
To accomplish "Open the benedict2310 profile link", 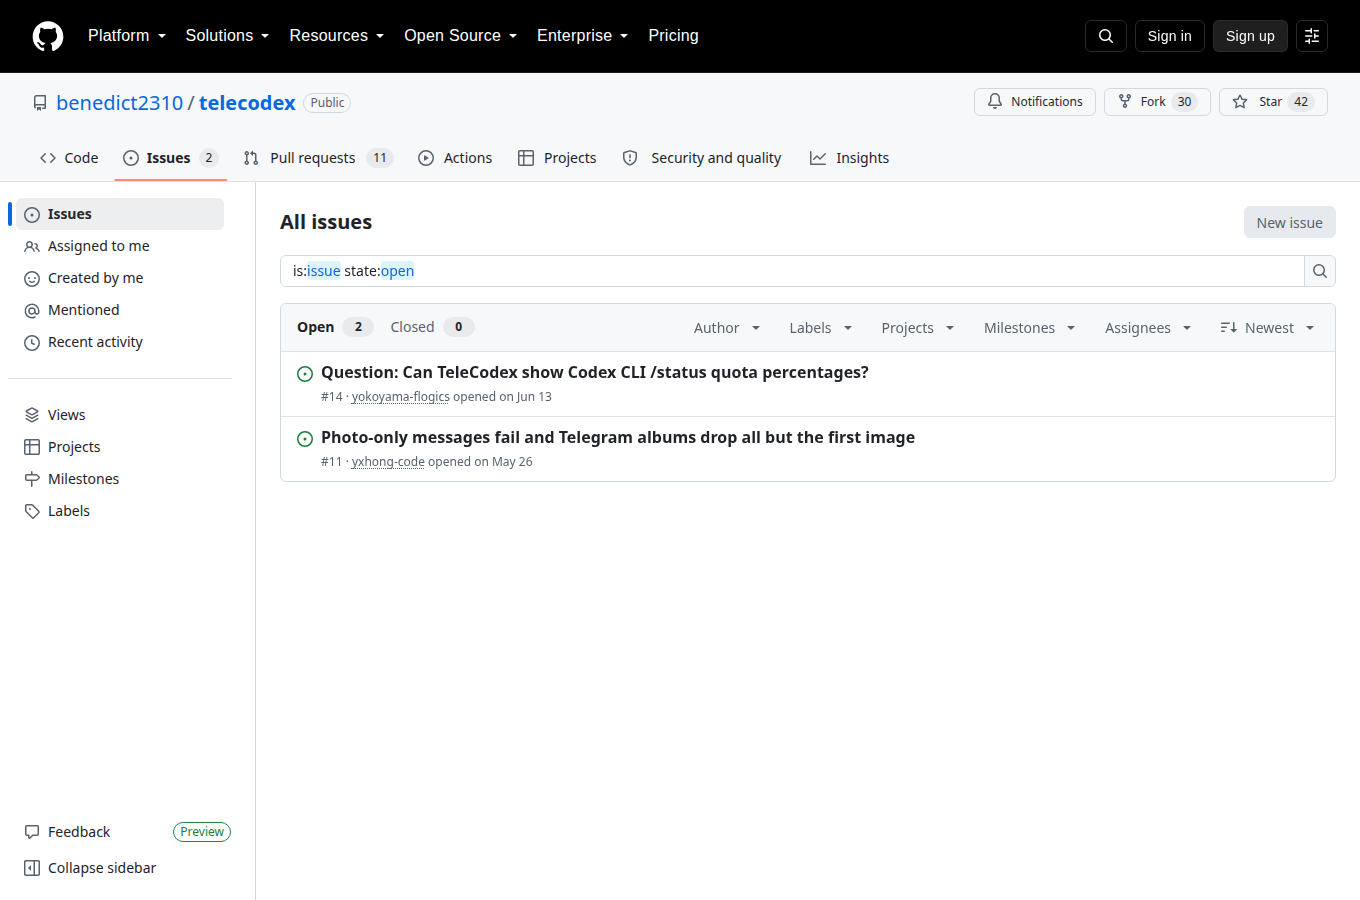I will 120,103.
